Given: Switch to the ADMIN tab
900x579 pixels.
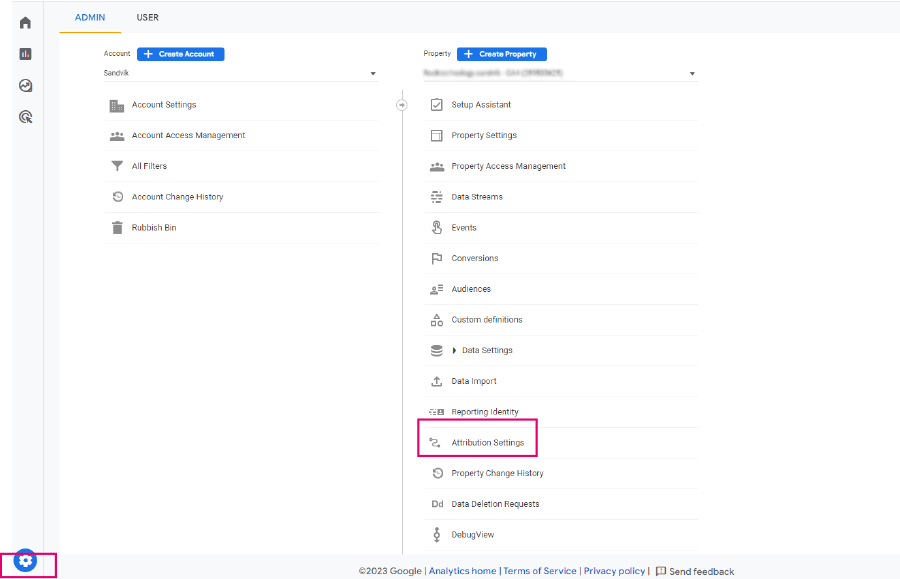Looking at the screenshot, I should pyautogui.click(x=90, y=17).
